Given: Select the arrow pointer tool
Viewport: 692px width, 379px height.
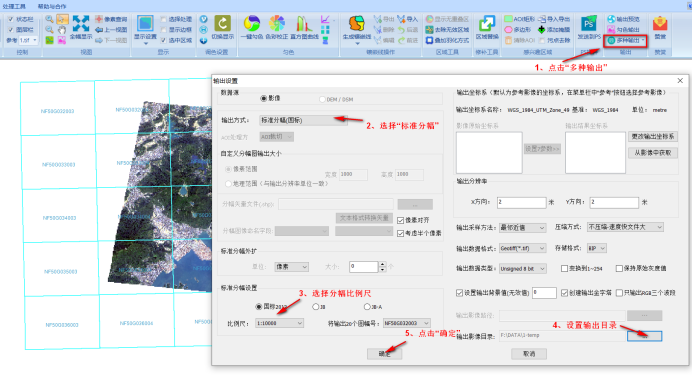Looking at the screenshot, I should [x=62, y=19].
